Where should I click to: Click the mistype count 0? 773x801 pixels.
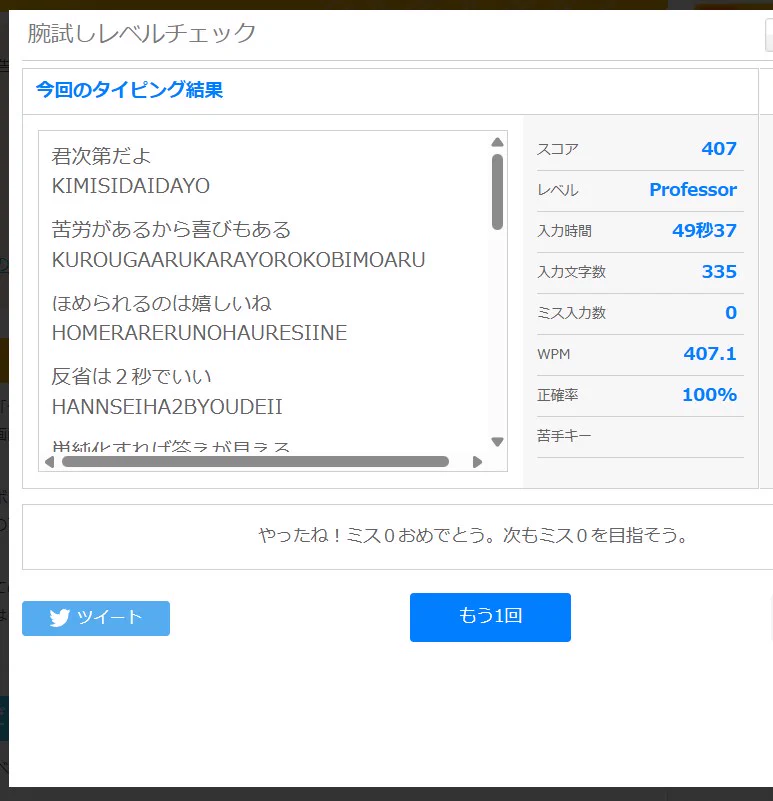[x=731, y=313]
